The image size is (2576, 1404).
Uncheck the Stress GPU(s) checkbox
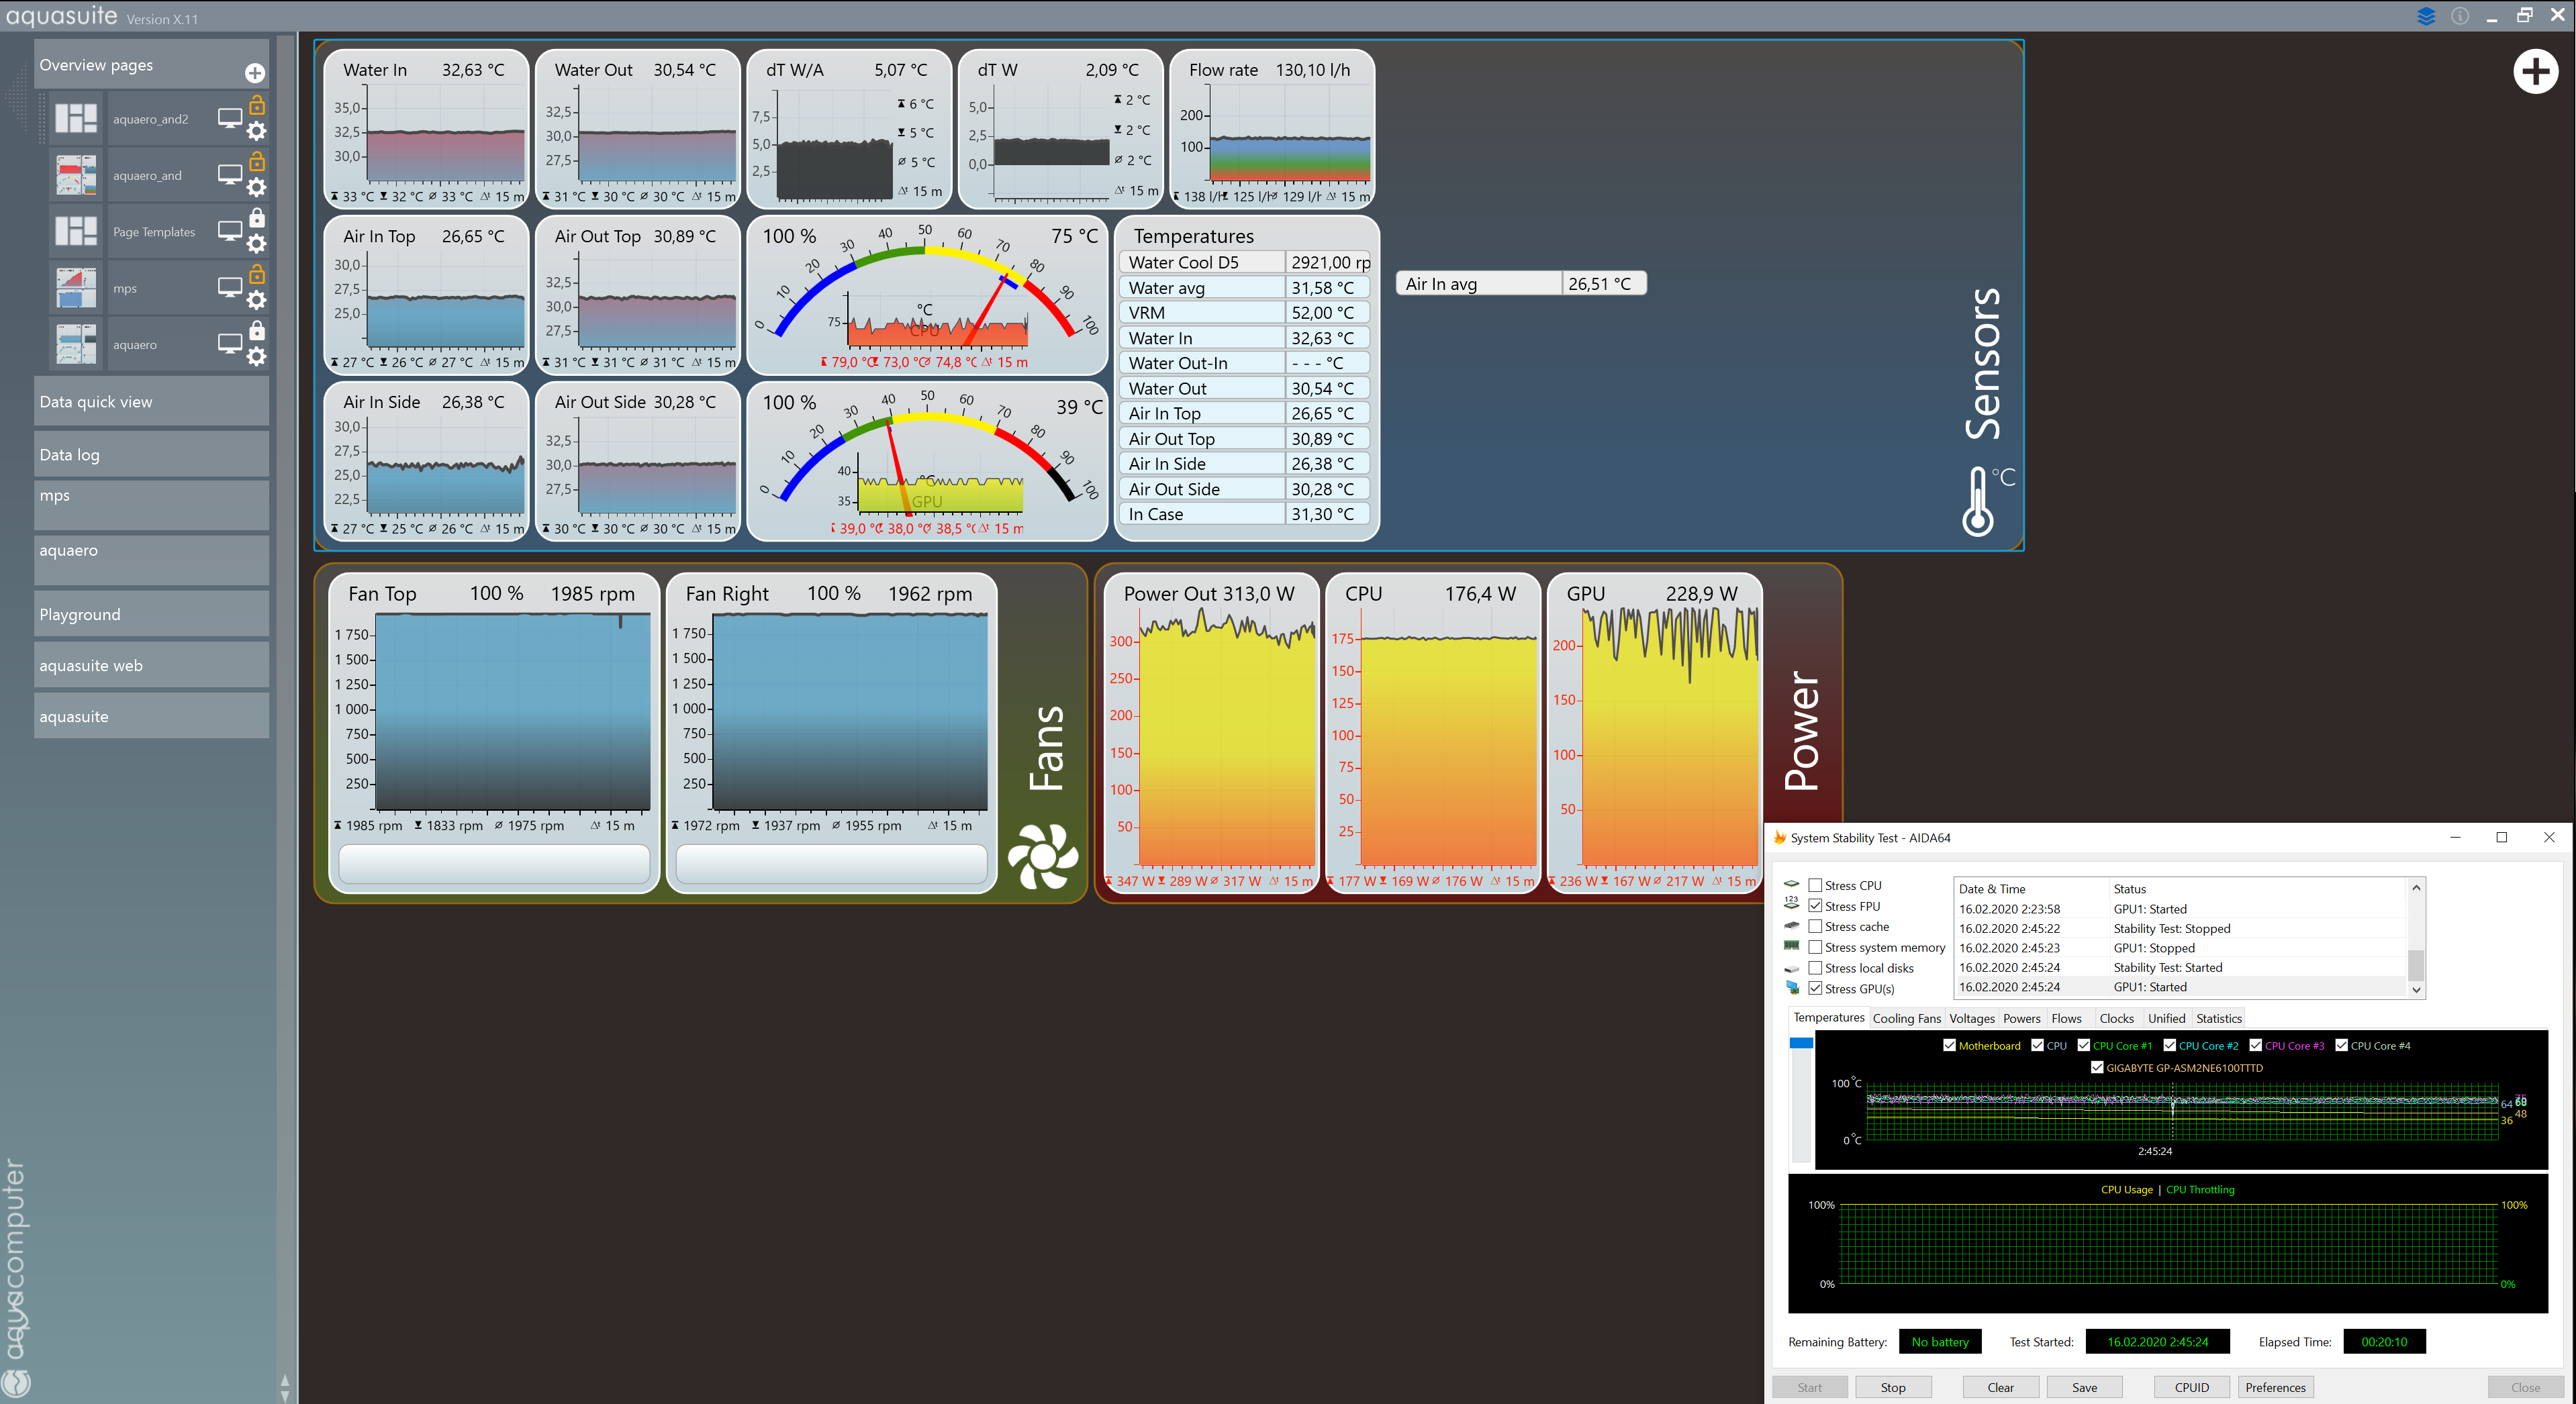pyautogui.click(x=1815, y=988)
